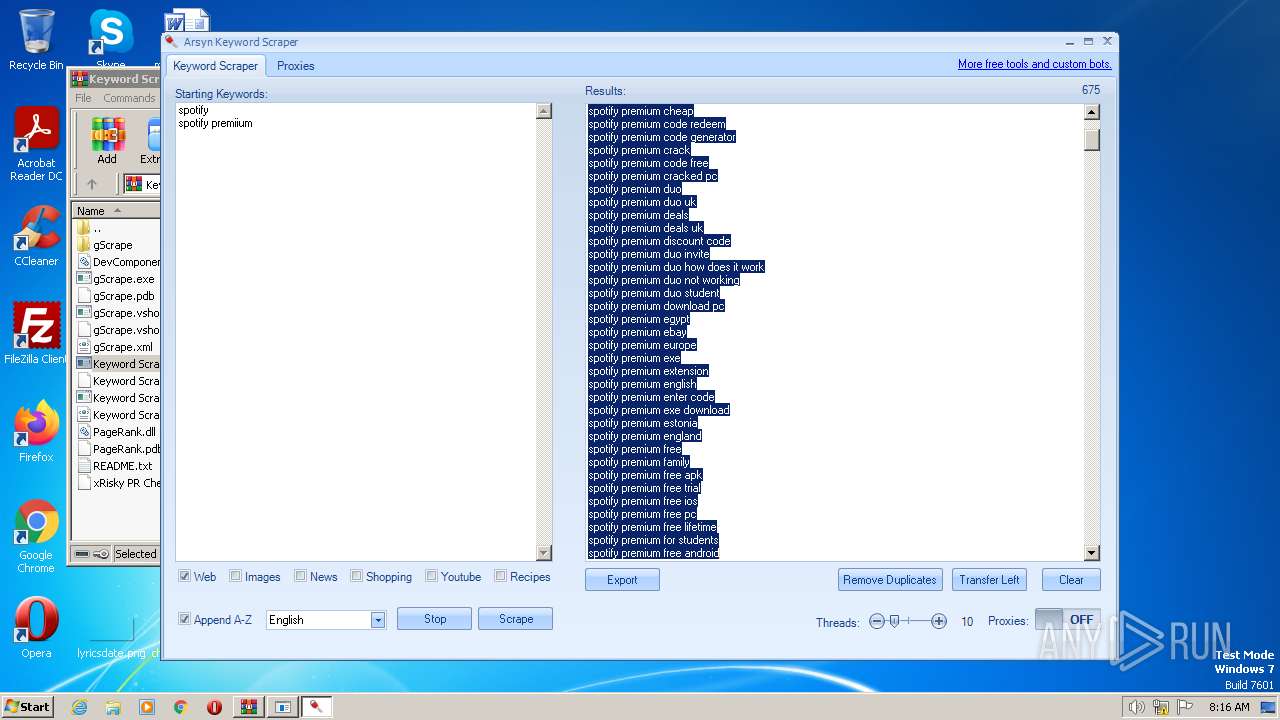Screen dimensions: 1280x720
Task: Decrease threads with minus button
Action: (877, 621)
